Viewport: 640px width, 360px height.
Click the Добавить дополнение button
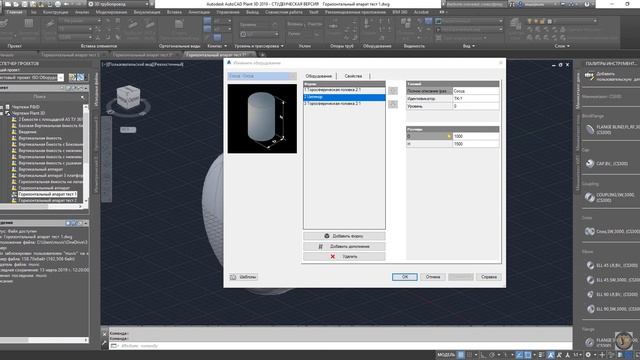tap(344, 246)
